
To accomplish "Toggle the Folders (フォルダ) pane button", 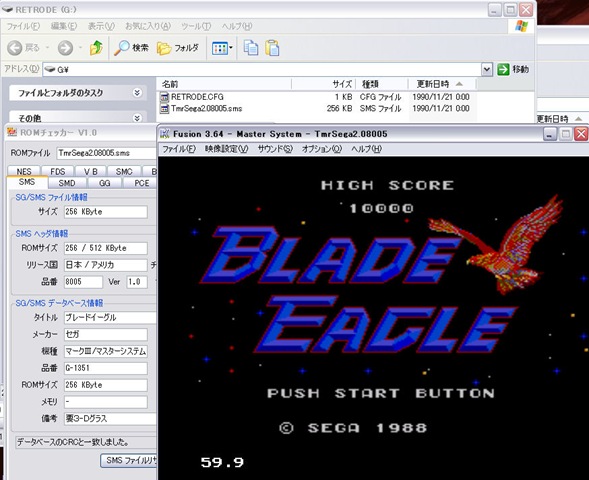I will [x=178, y=48].
